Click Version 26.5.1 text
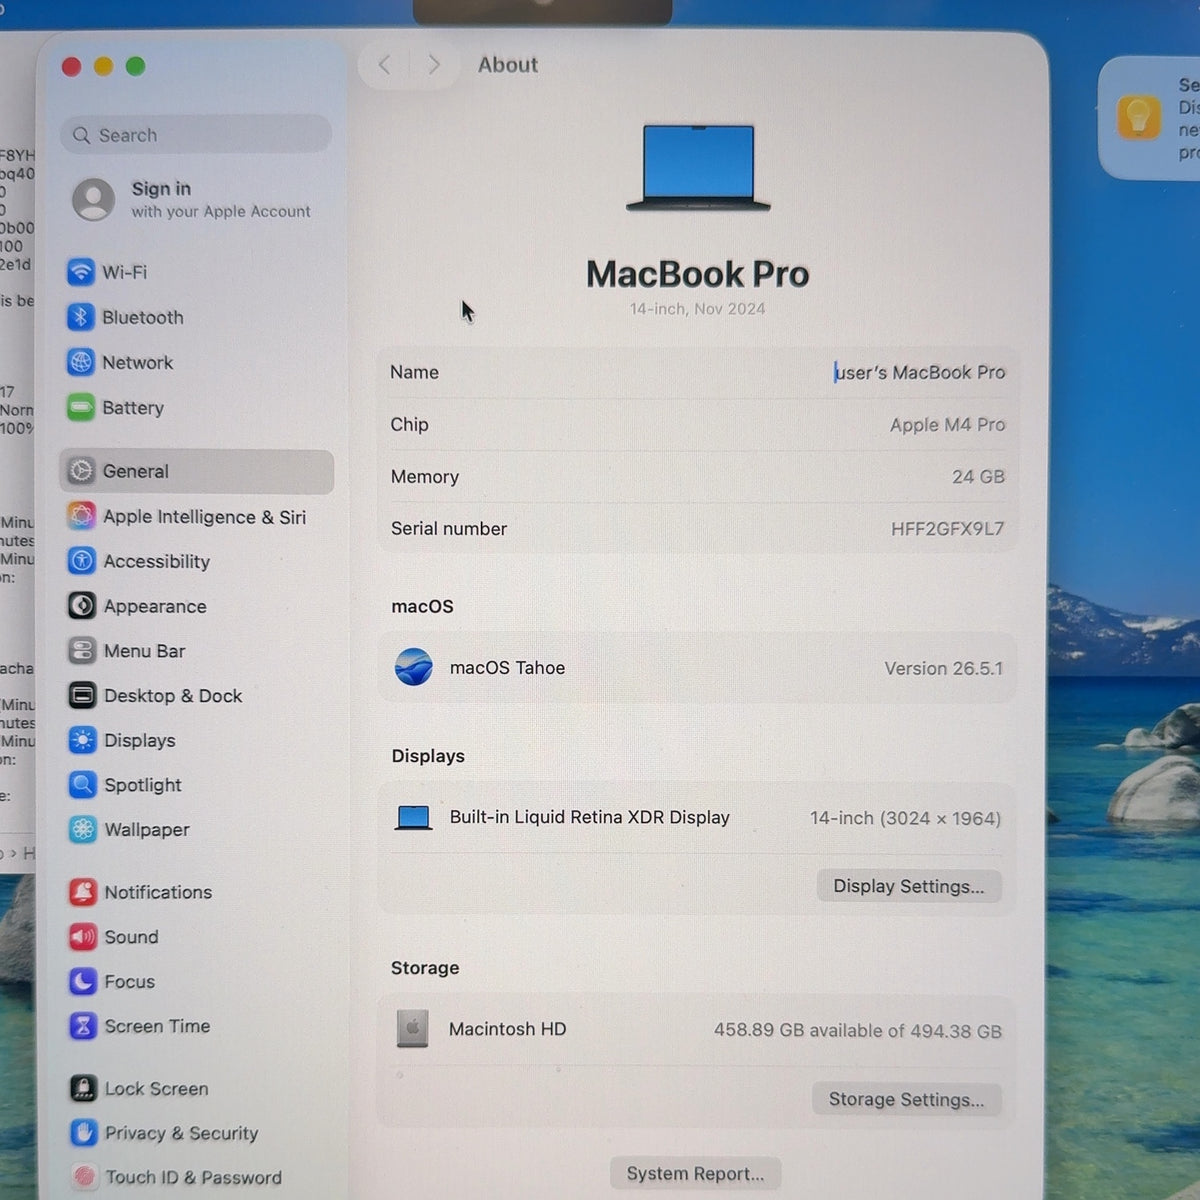1200x1200 pixels. coord(943,668)
